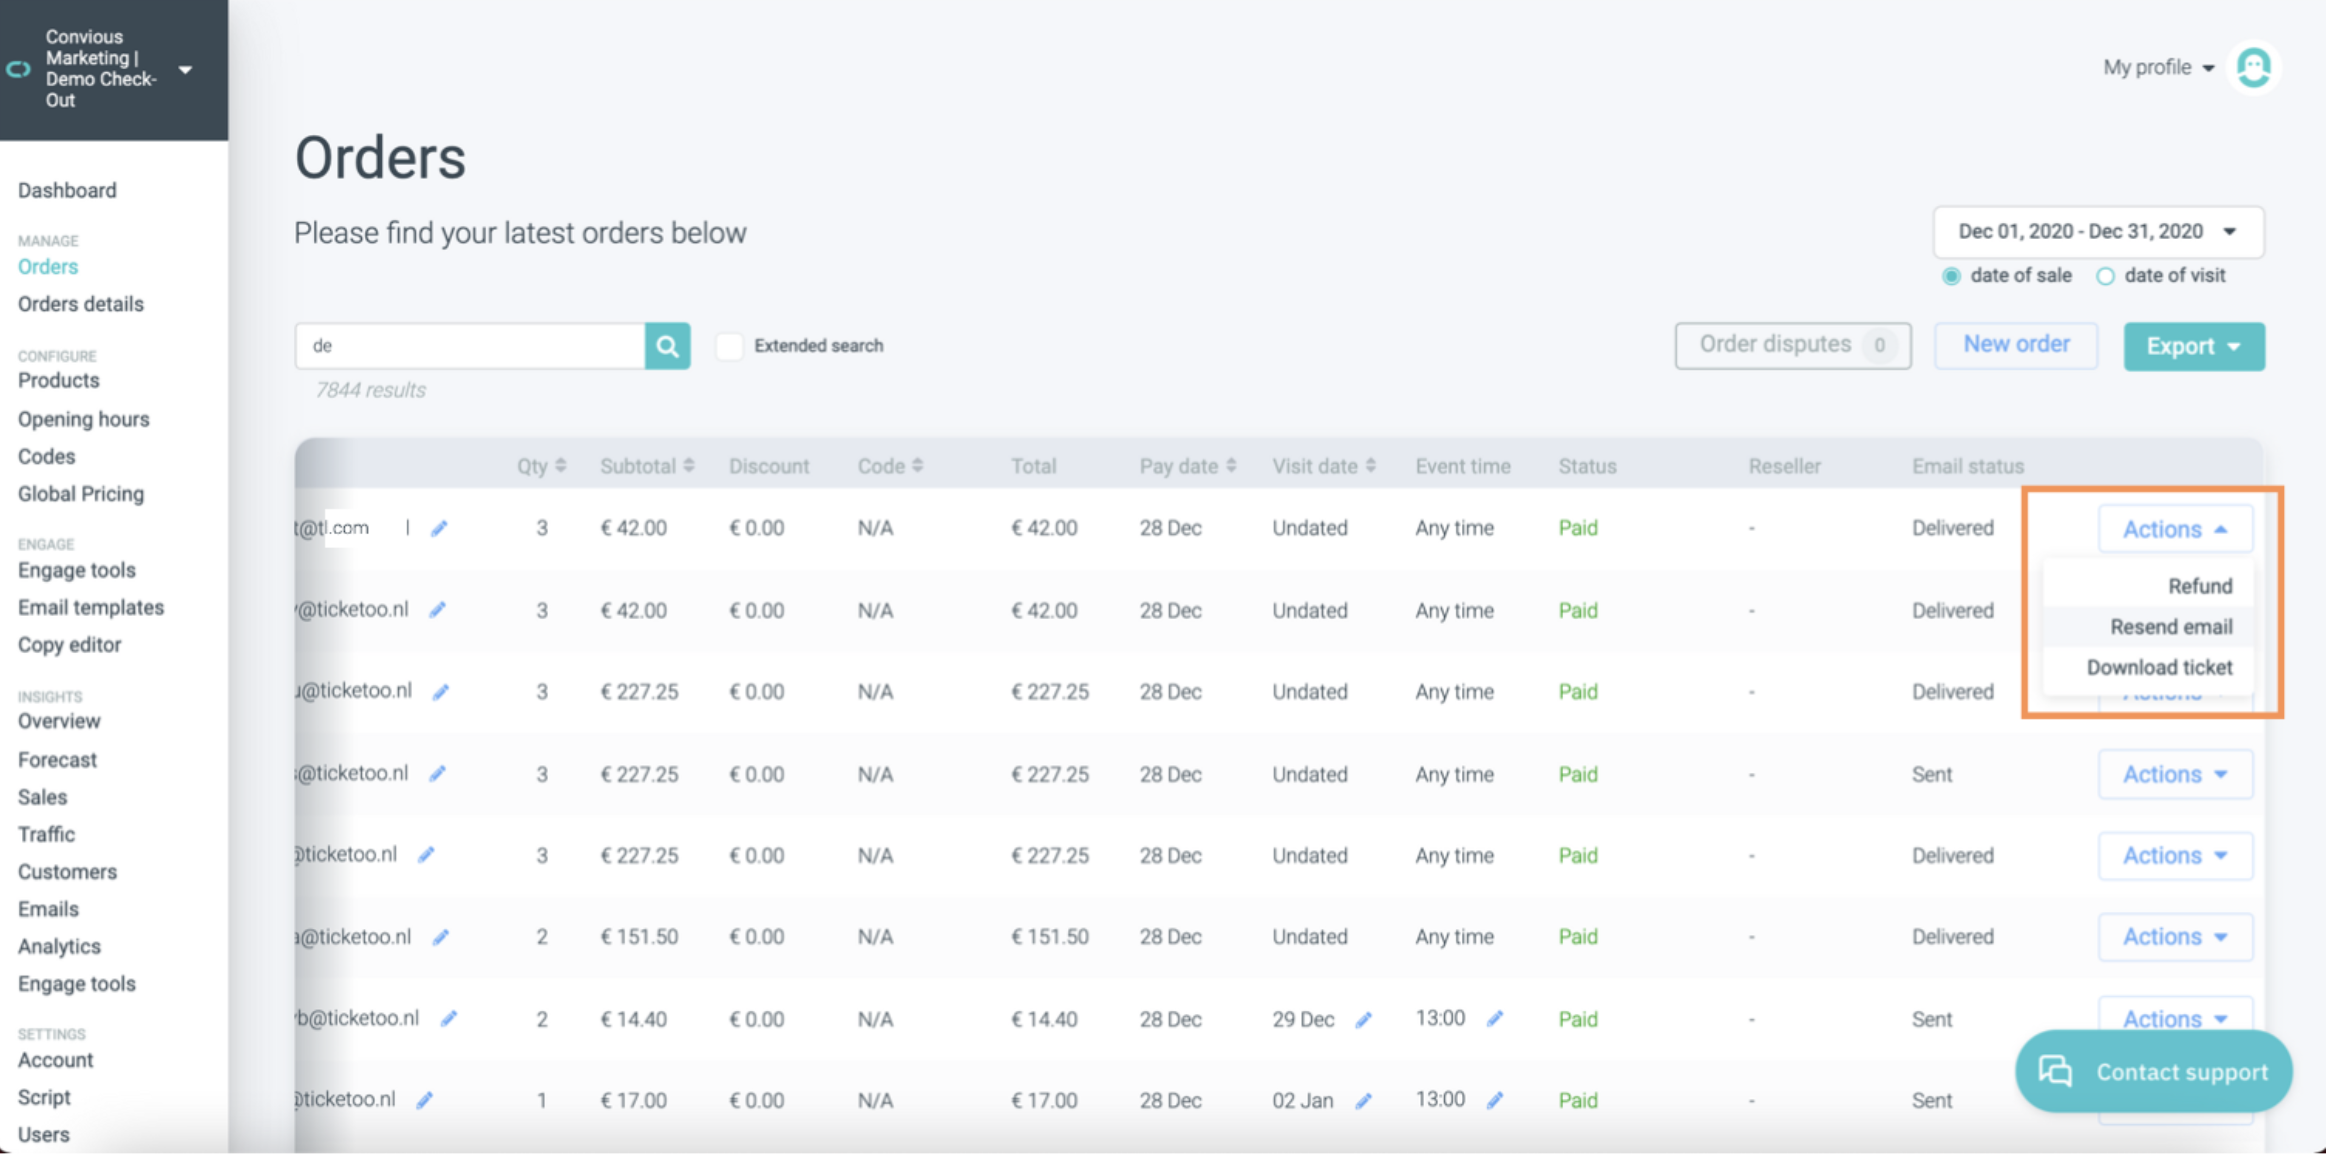Screen dimensions: 2326x1154
Task: Open the My profile dropdown
Action: pyautogui.click(x=2158, y=68)
